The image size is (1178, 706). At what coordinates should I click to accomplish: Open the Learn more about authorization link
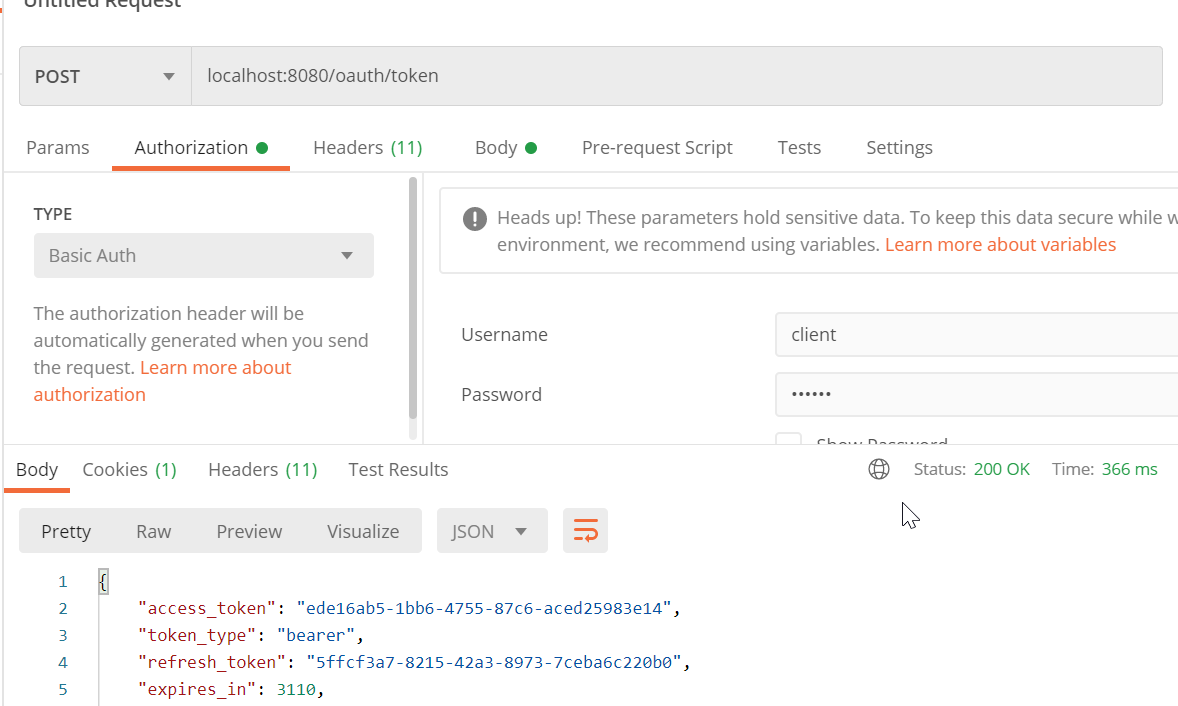pyautogui.click(x=162, y=381)
